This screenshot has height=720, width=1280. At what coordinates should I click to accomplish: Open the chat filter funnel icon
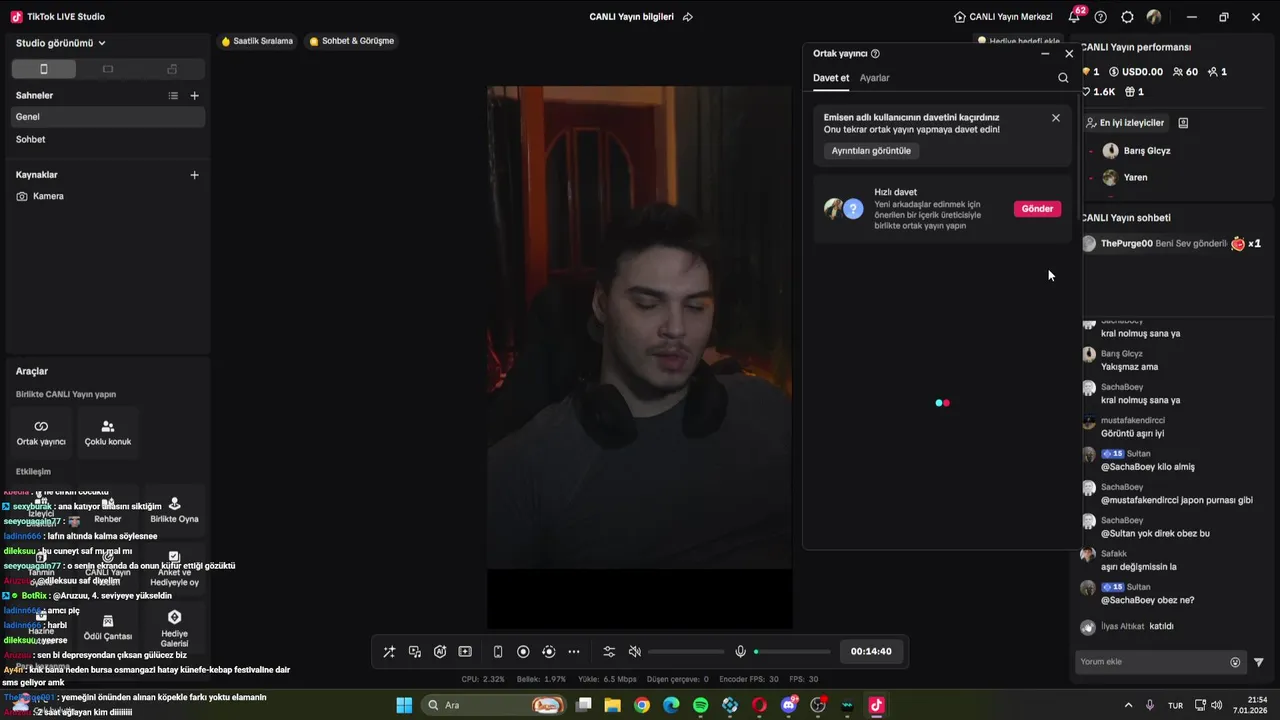pos(1259,662)
